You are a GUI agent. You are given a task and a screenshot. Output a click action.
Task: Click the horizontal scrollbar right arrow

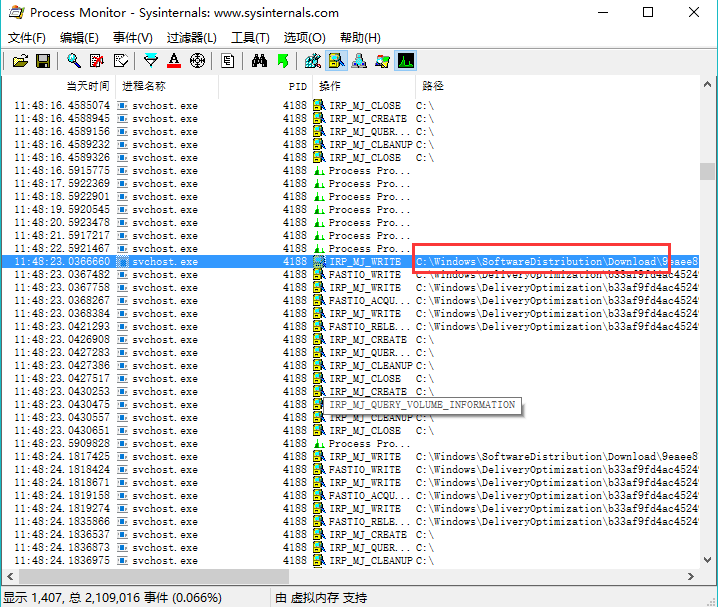pyautogui.click(x=691, y=576)
